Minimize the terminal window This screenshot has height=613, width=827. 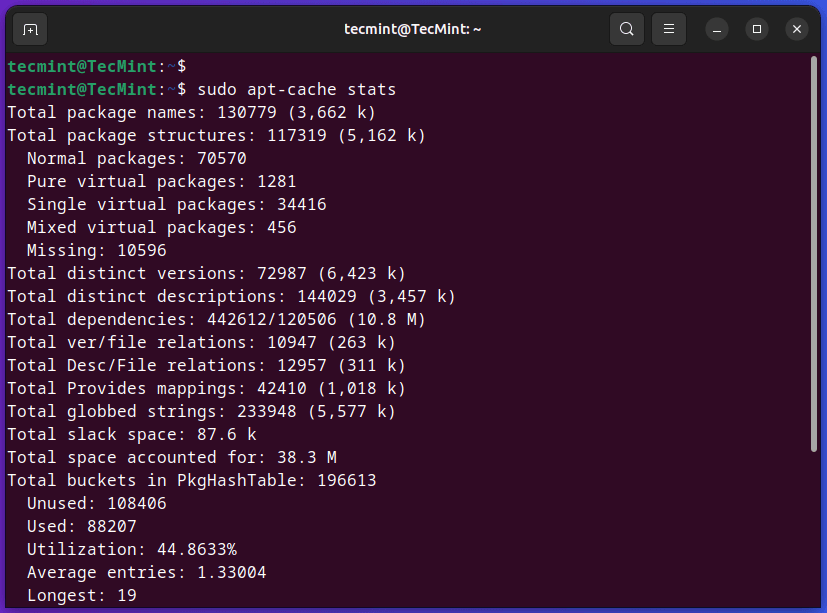tap(717, 29)
